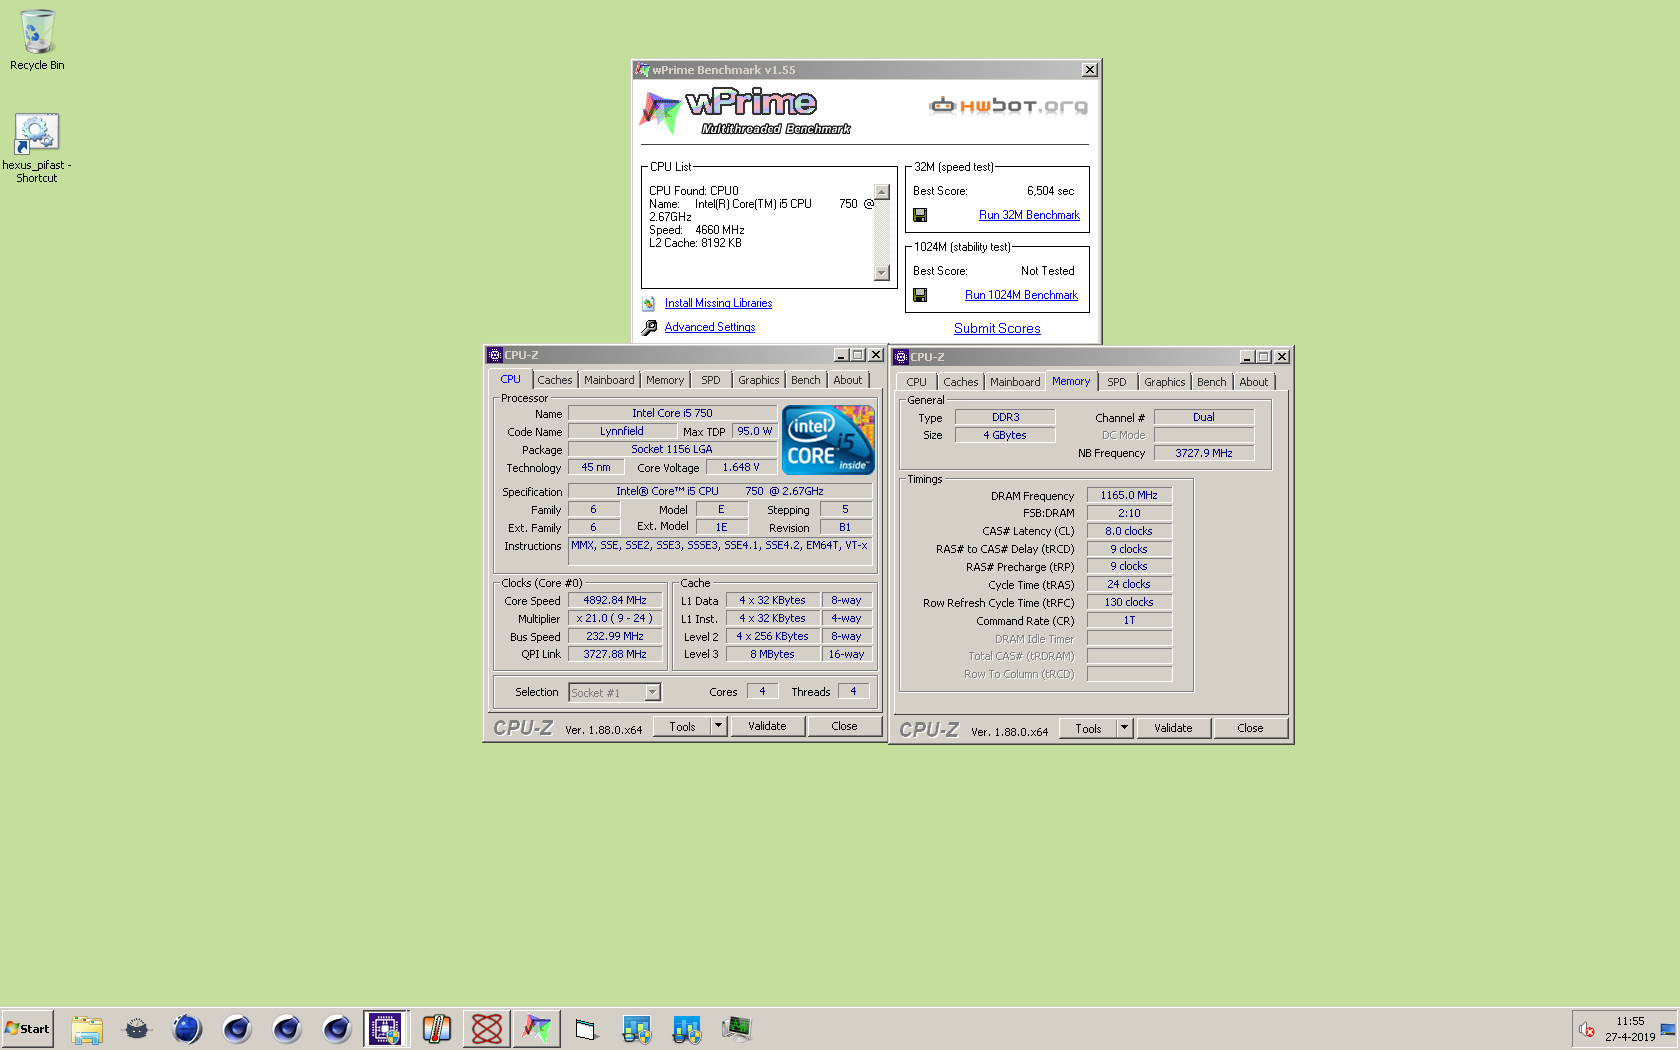Select CPU tab in right CPU-Z window

pos(917,382)
